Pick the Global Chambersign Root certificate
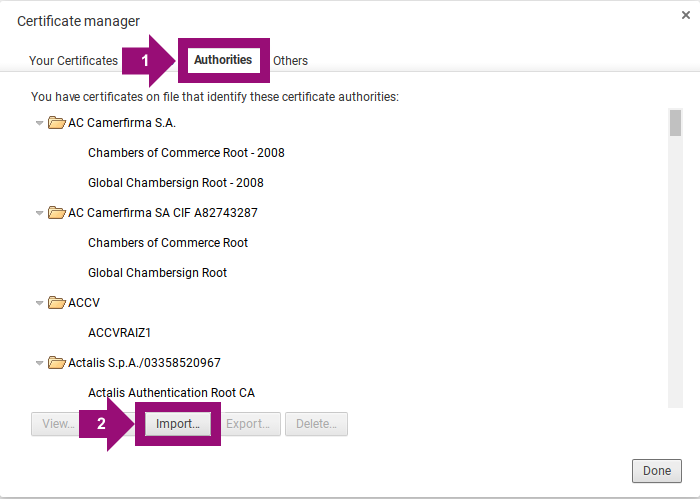Screen dimensions: 700x499 (x=157, y=273)
